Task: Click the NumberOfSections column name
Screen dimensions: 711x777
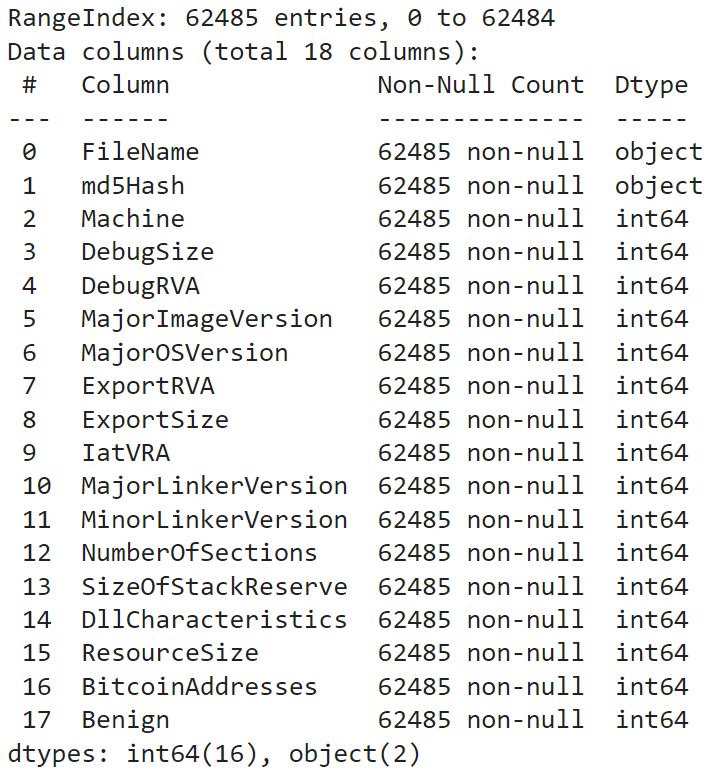Action: pyautogui.click(x=199, y=553)
